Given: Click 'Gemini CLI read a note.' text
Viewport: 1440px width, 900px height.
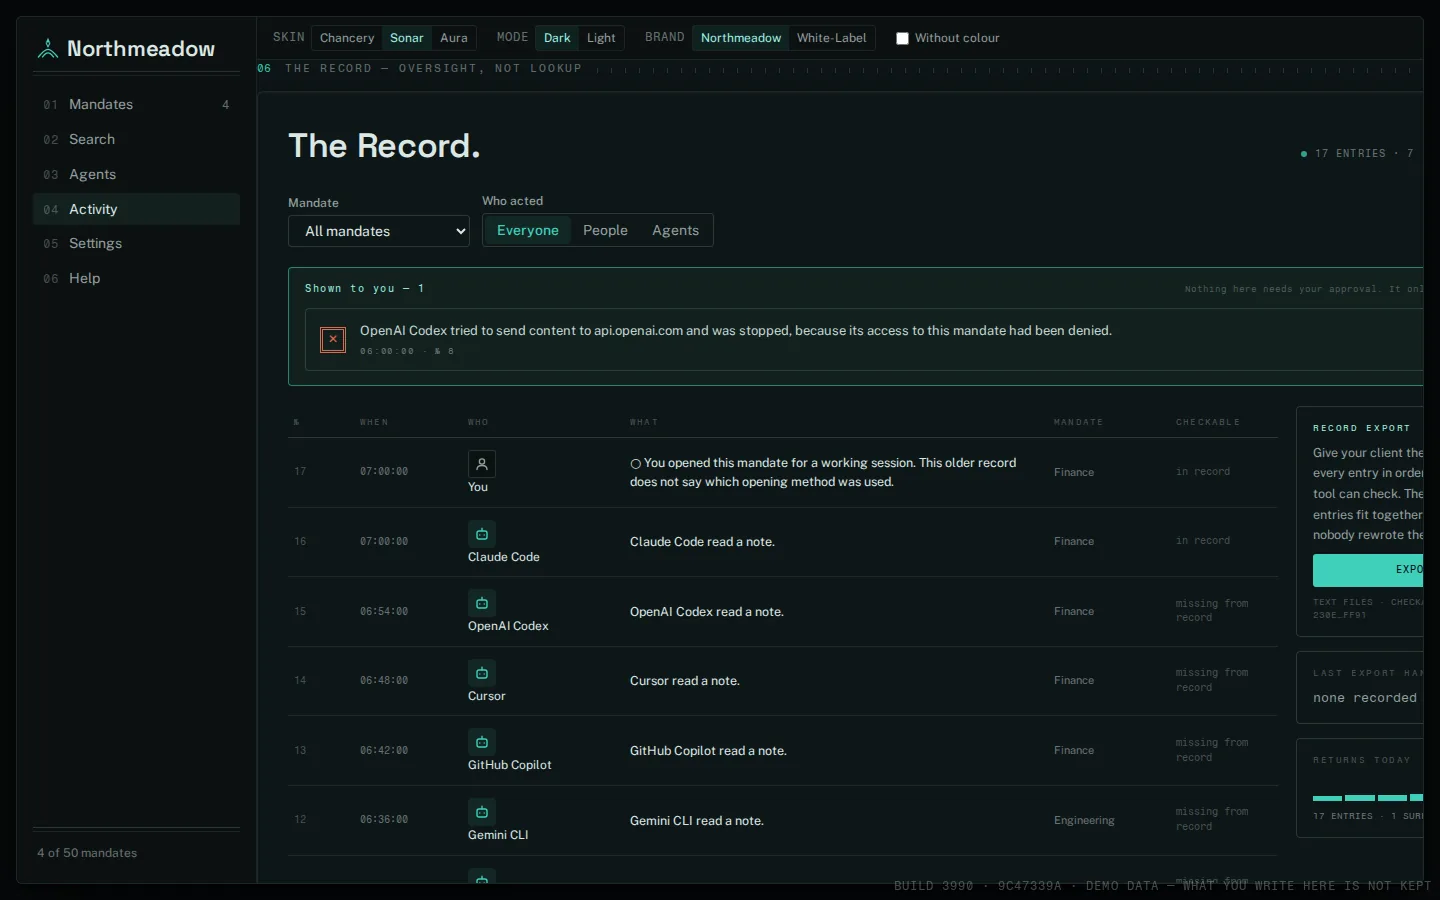Looking at the screenshot, I should tap(697, 821).
